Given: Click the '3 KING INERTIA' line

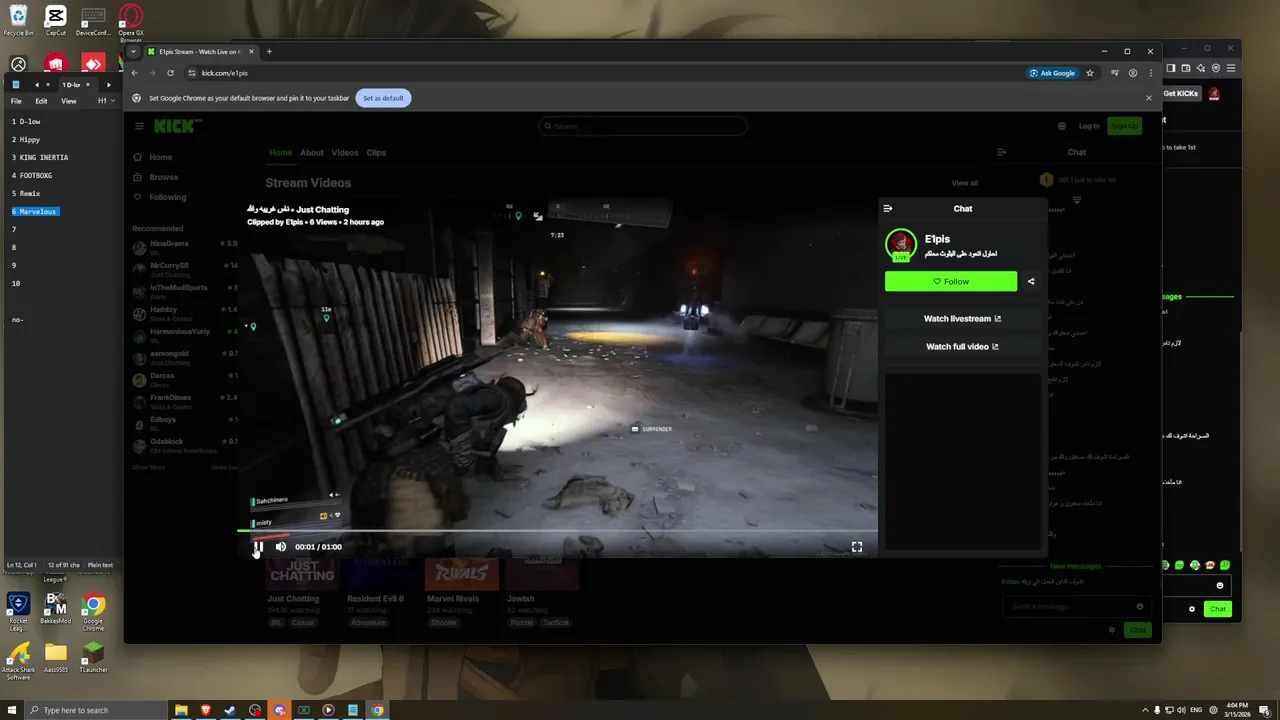Looking at the screenshot, I should (40, 158).
